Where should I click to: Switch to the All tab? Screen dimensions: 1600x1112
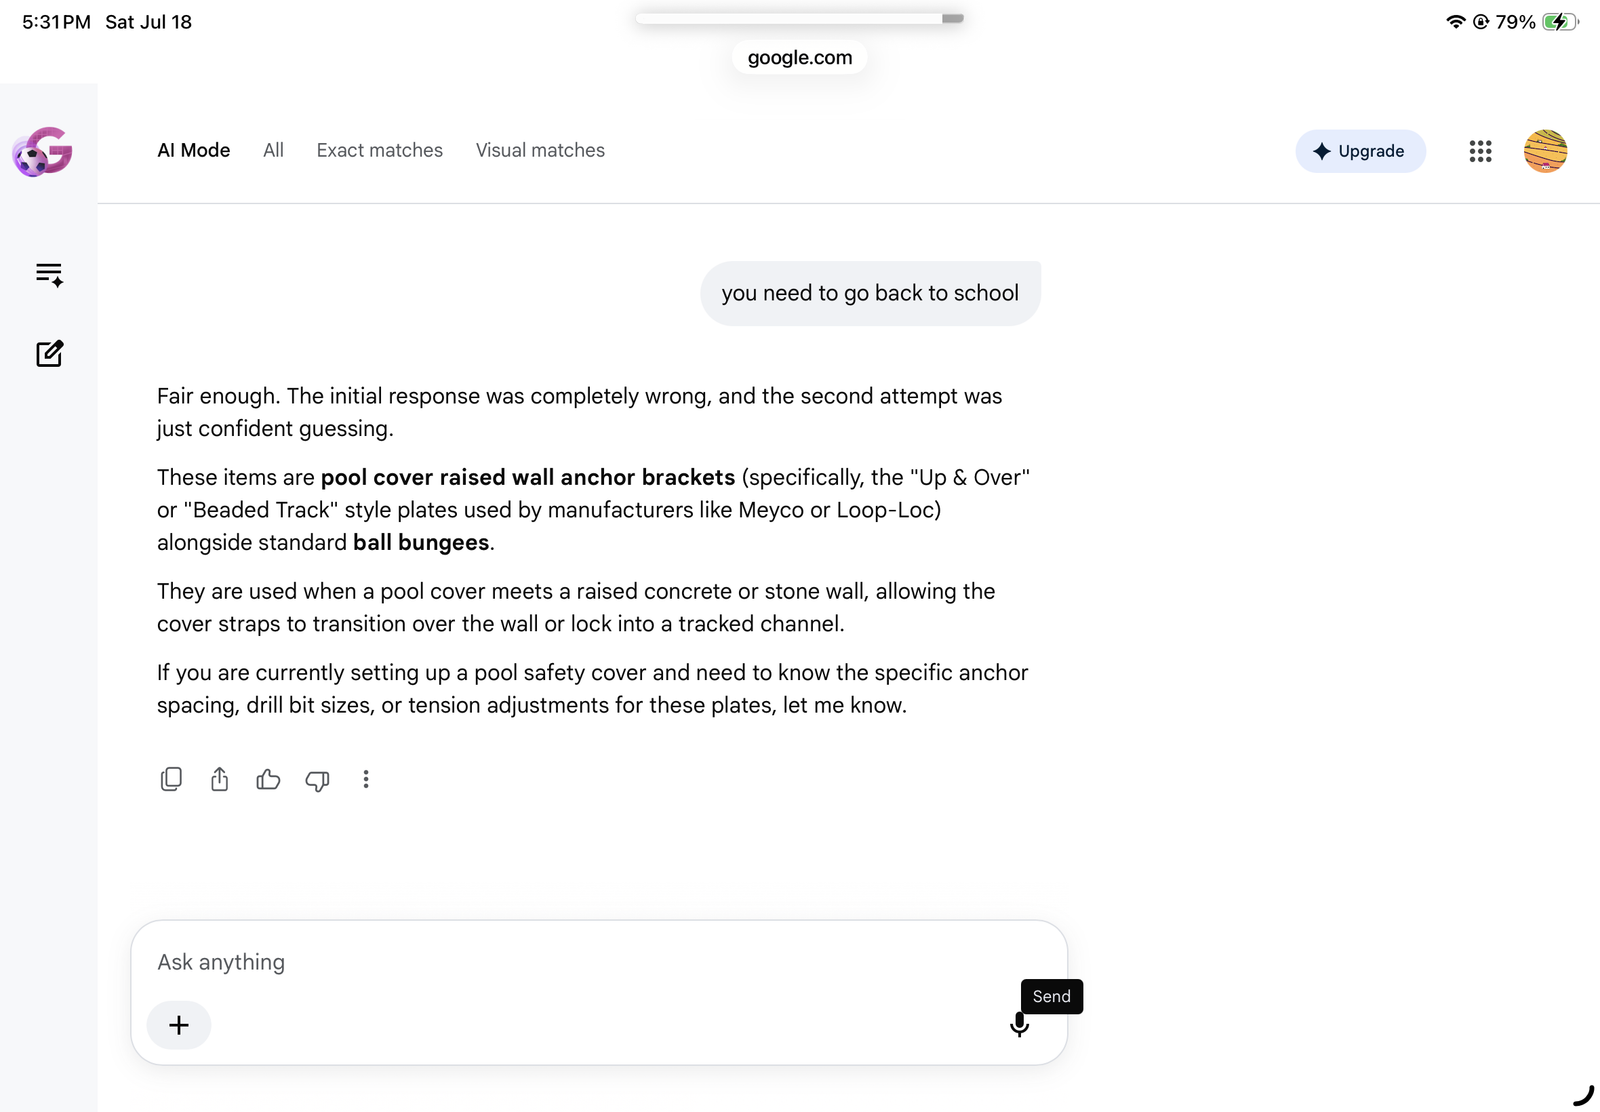(x=273, y=150)
